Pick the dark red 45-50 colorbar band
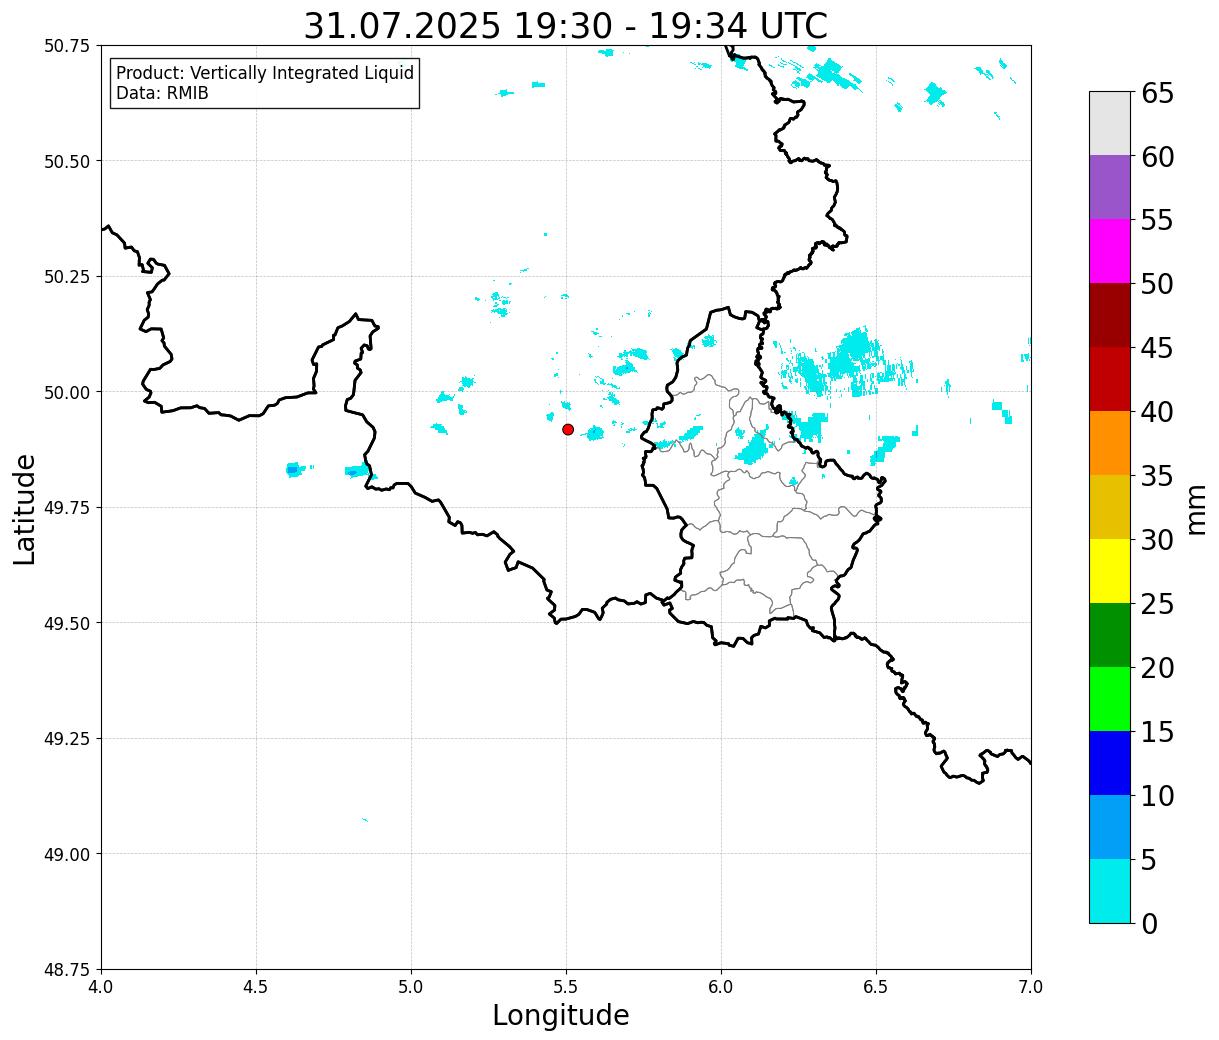This screenshot has height=1040, width=1219. (x=1110, y=315)
